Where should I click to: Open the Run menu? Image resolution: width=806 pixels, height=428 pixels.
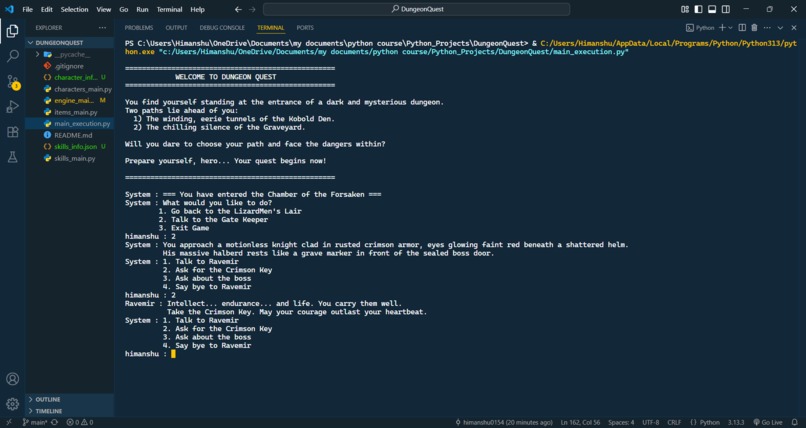(142, 9)
